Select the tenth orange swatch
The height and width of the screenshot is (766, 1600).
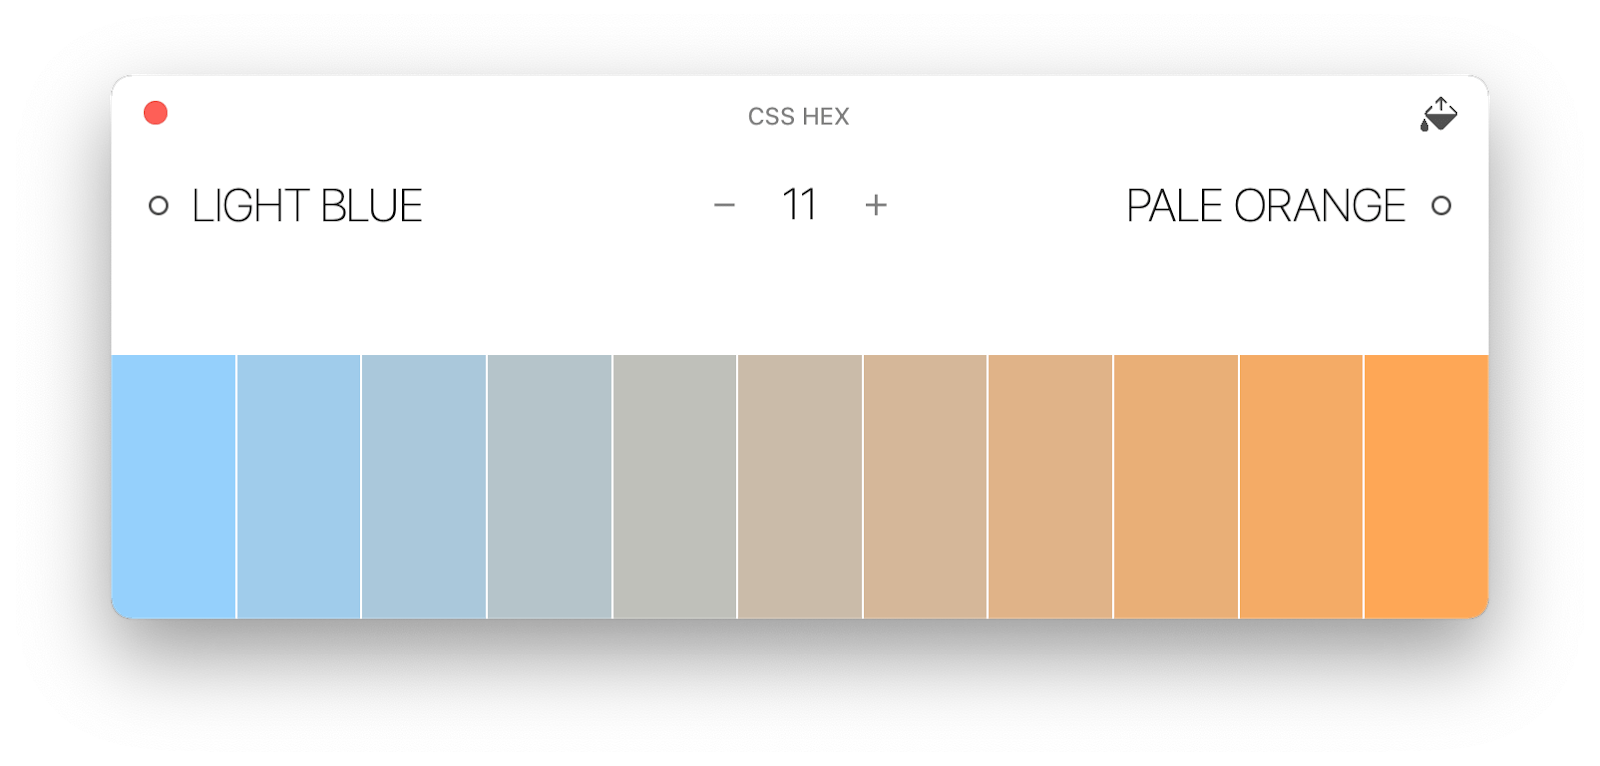coord(1301,487)
